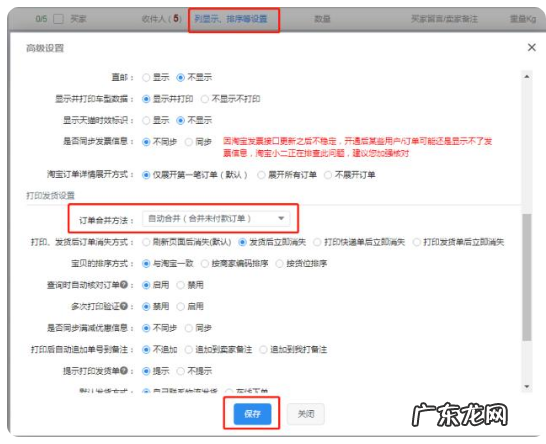Select 禁用 for 查询时自动核对订单
The height and width of the screenshot is (444, 546).
pyautogui.click(x=180, y=285)
